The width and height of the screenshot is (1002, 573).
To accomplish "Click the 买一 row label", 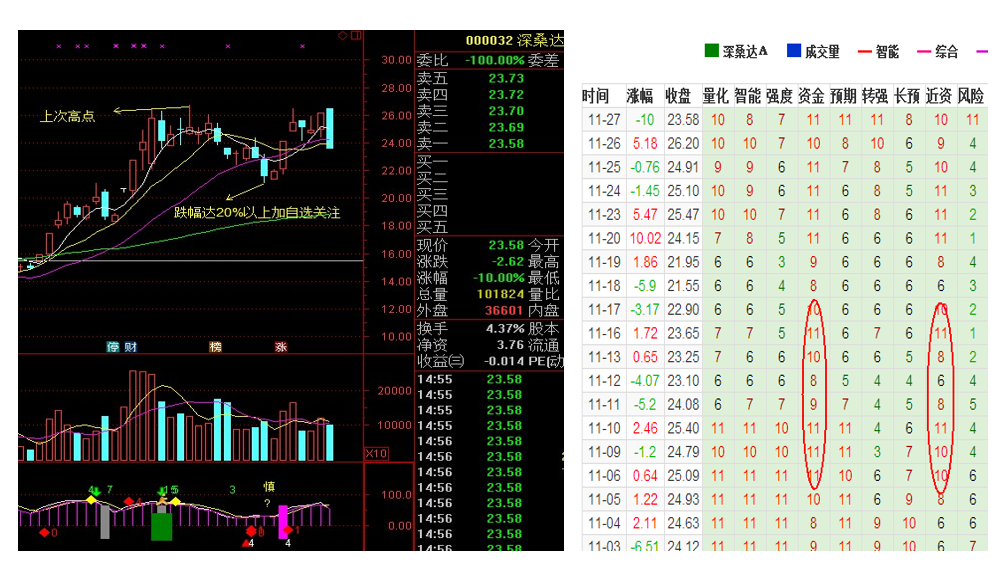I will [x=433, y=162].
